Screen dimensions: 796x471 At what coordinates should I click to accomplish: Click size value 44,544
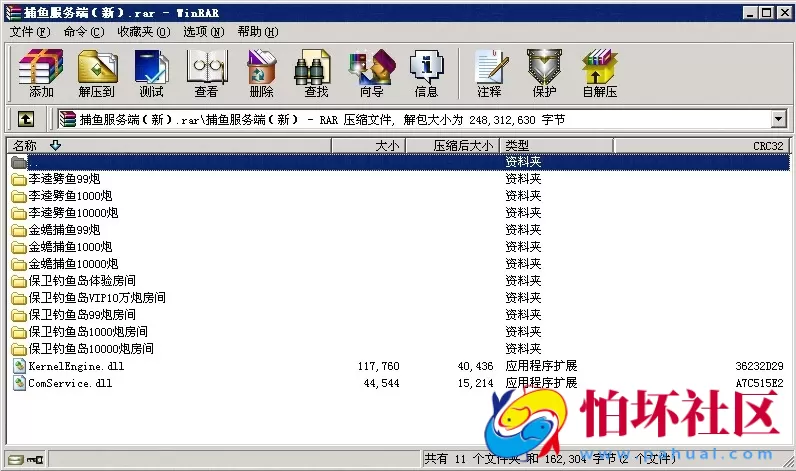[381, 384]
